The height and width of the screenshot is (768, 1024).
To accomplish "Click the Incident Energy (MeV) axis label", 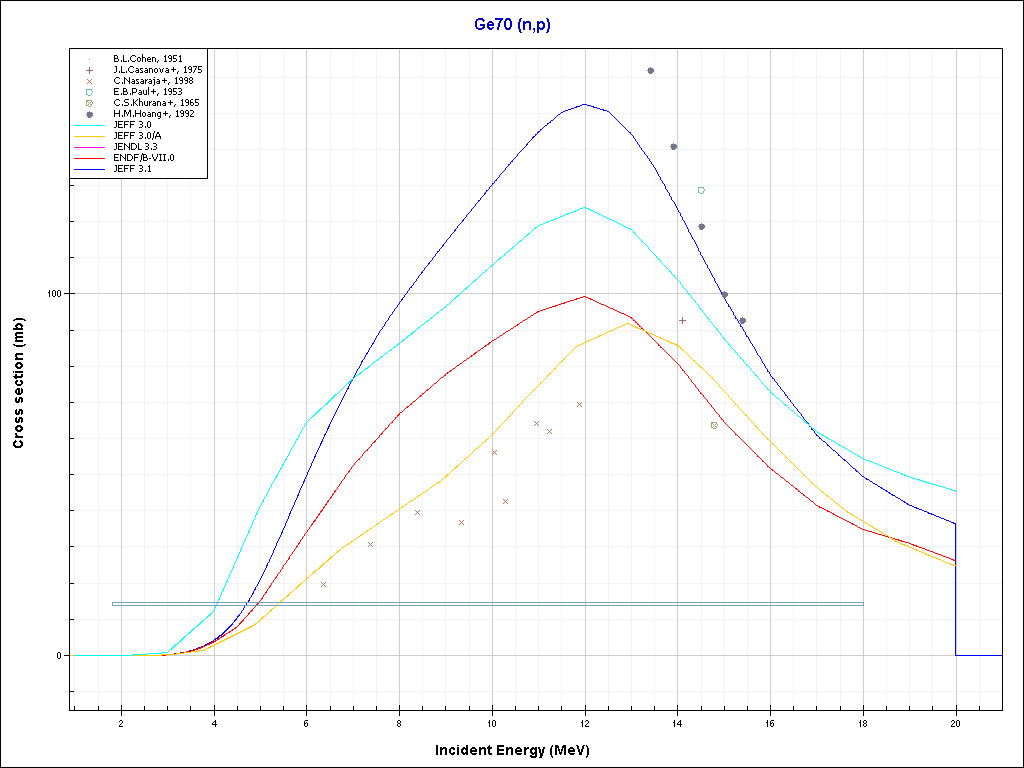I will click(519, 750).
